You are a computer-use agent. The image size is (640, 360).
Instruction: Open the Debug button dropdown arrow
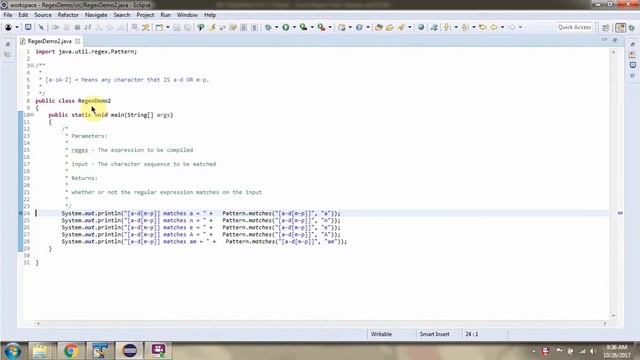click(x=276, y=27)
